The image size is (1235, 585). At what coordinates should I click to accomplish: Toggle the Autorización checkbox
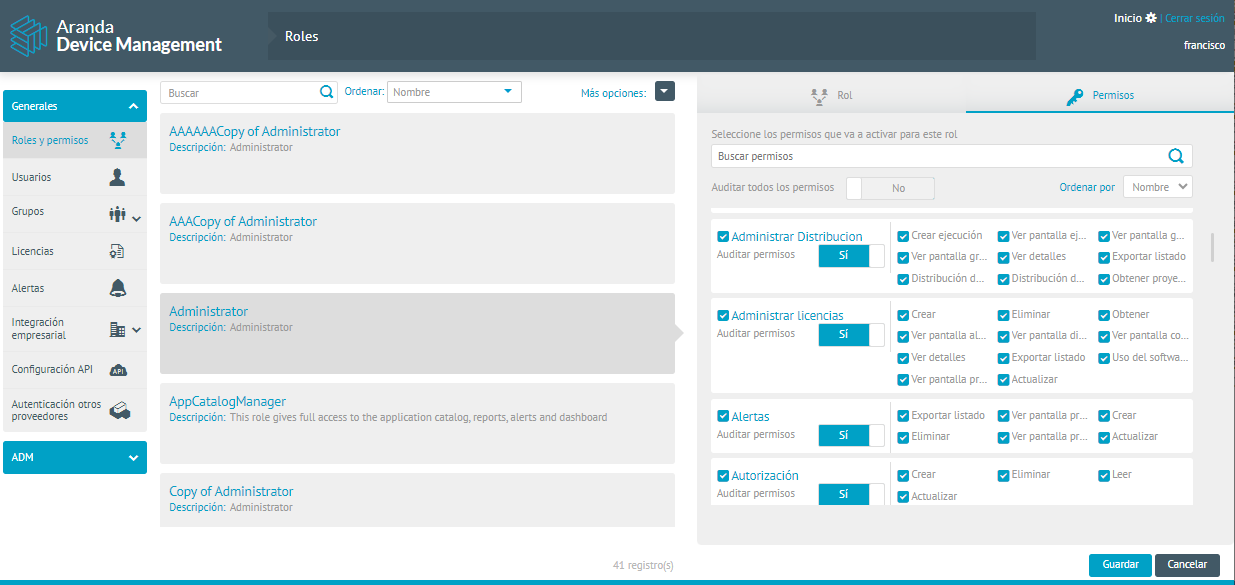point(723,476)
